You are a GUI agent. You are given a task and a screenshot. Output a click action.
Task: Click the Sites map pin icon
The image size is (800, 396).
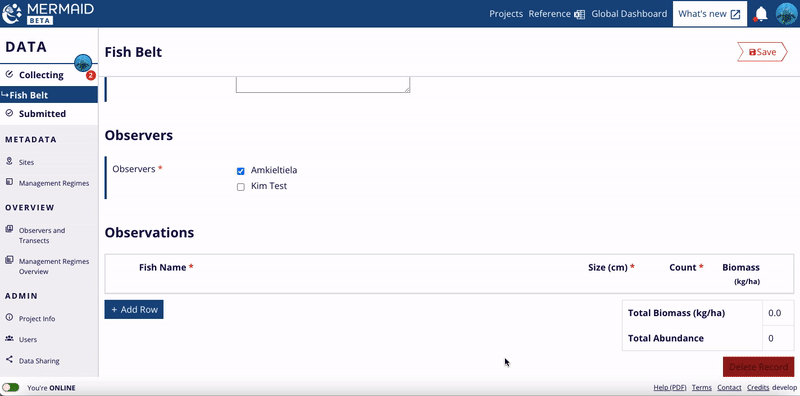pyautogui.click(x=9, y=161)
